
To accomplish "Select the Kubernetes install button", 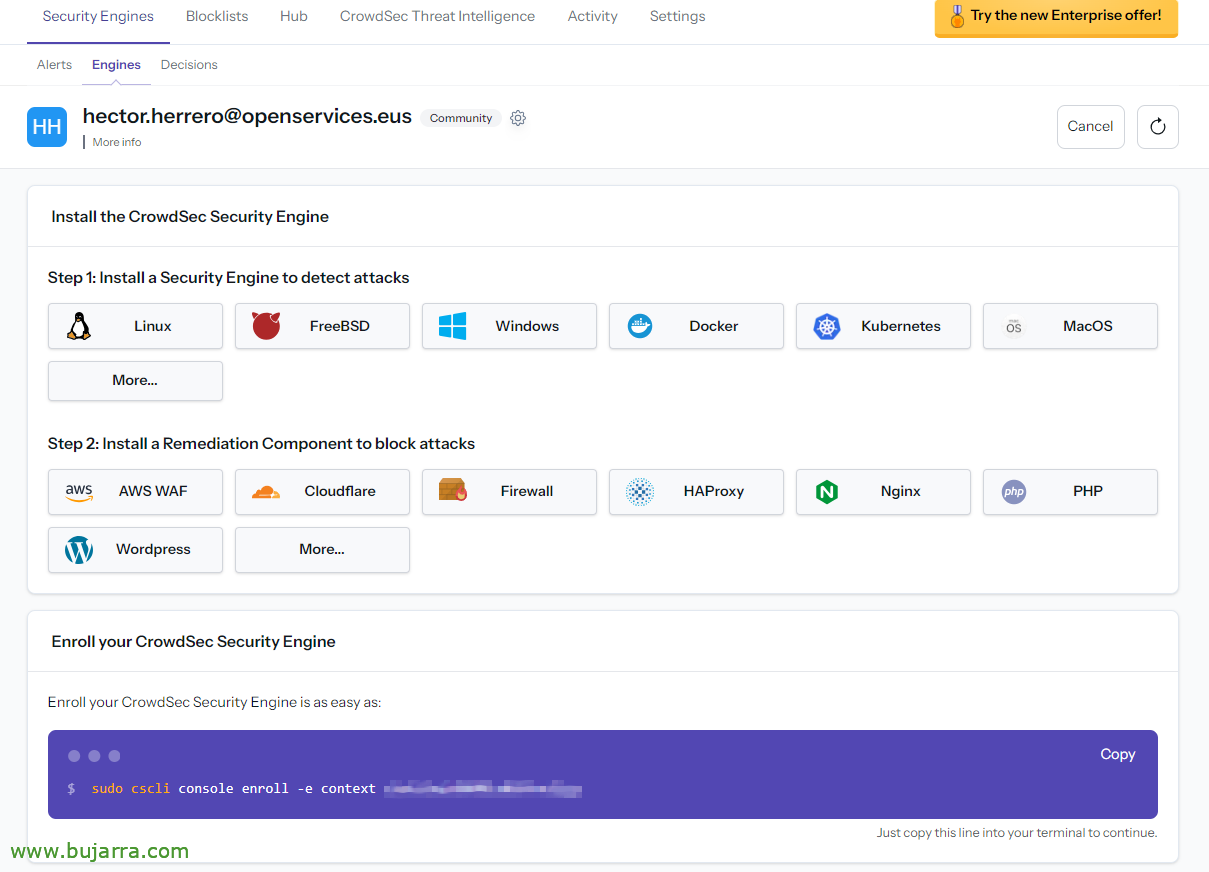I will tap(883, 326).
